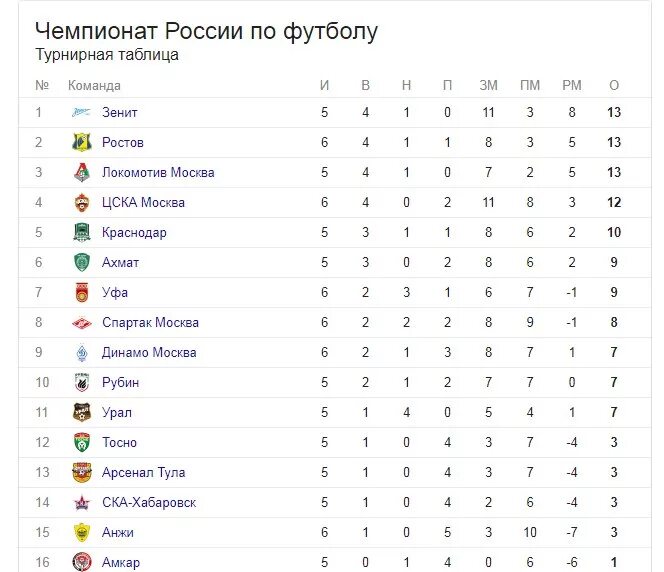
Task: Open the Урал team link
Action: point(117,413)
